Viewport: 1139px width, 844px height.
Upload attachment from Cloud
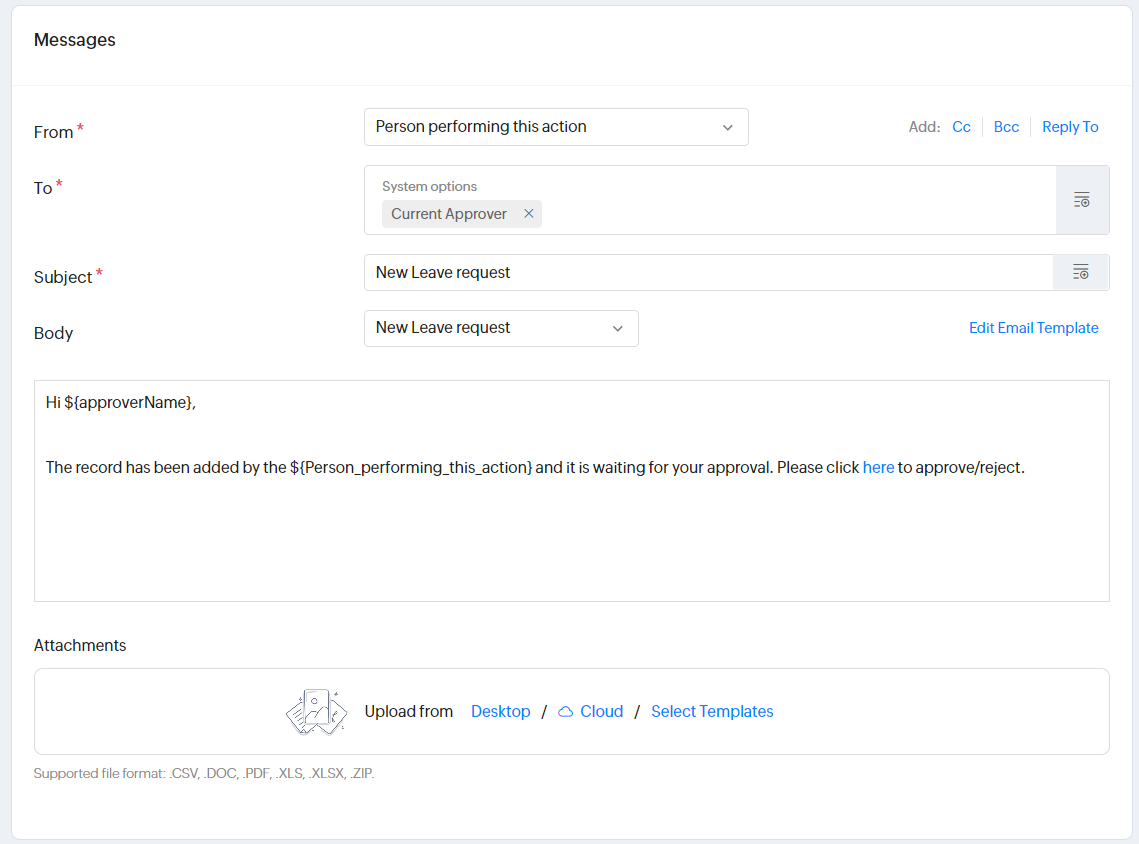click(x=601, y=712)
